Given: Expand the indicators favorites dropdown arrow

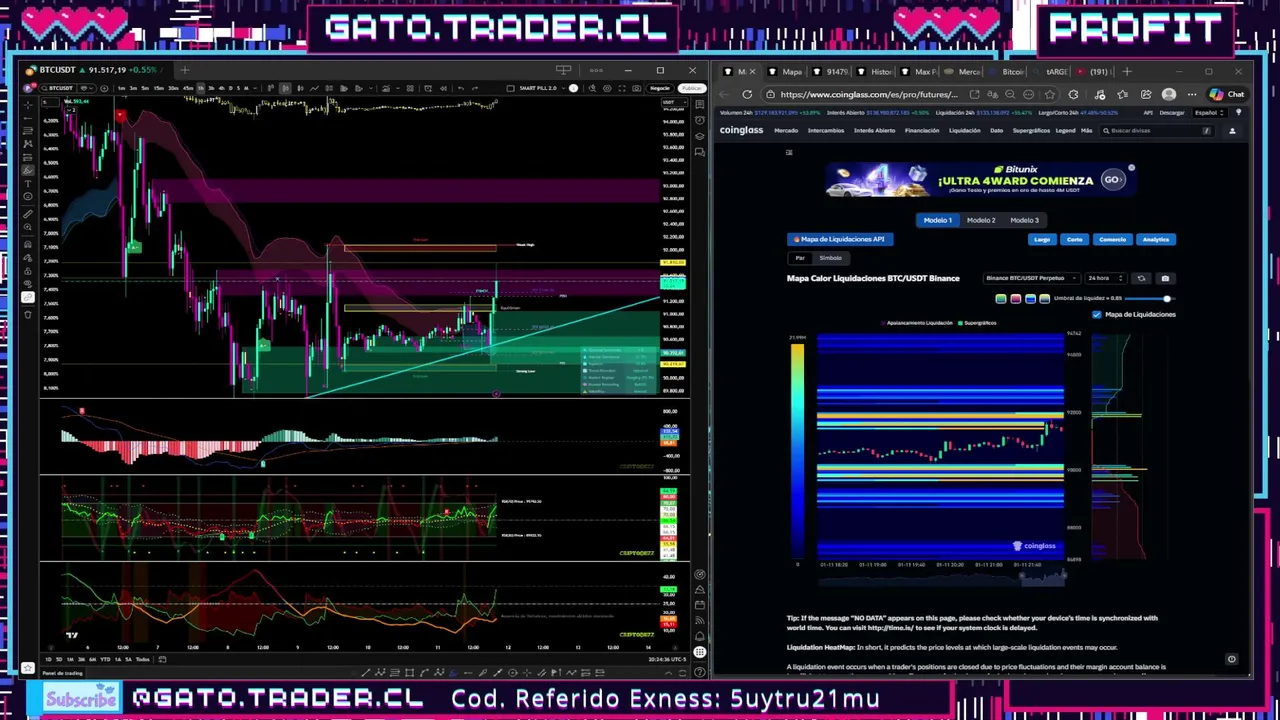Looking at the screenshot, I should [x=398, y=88].
